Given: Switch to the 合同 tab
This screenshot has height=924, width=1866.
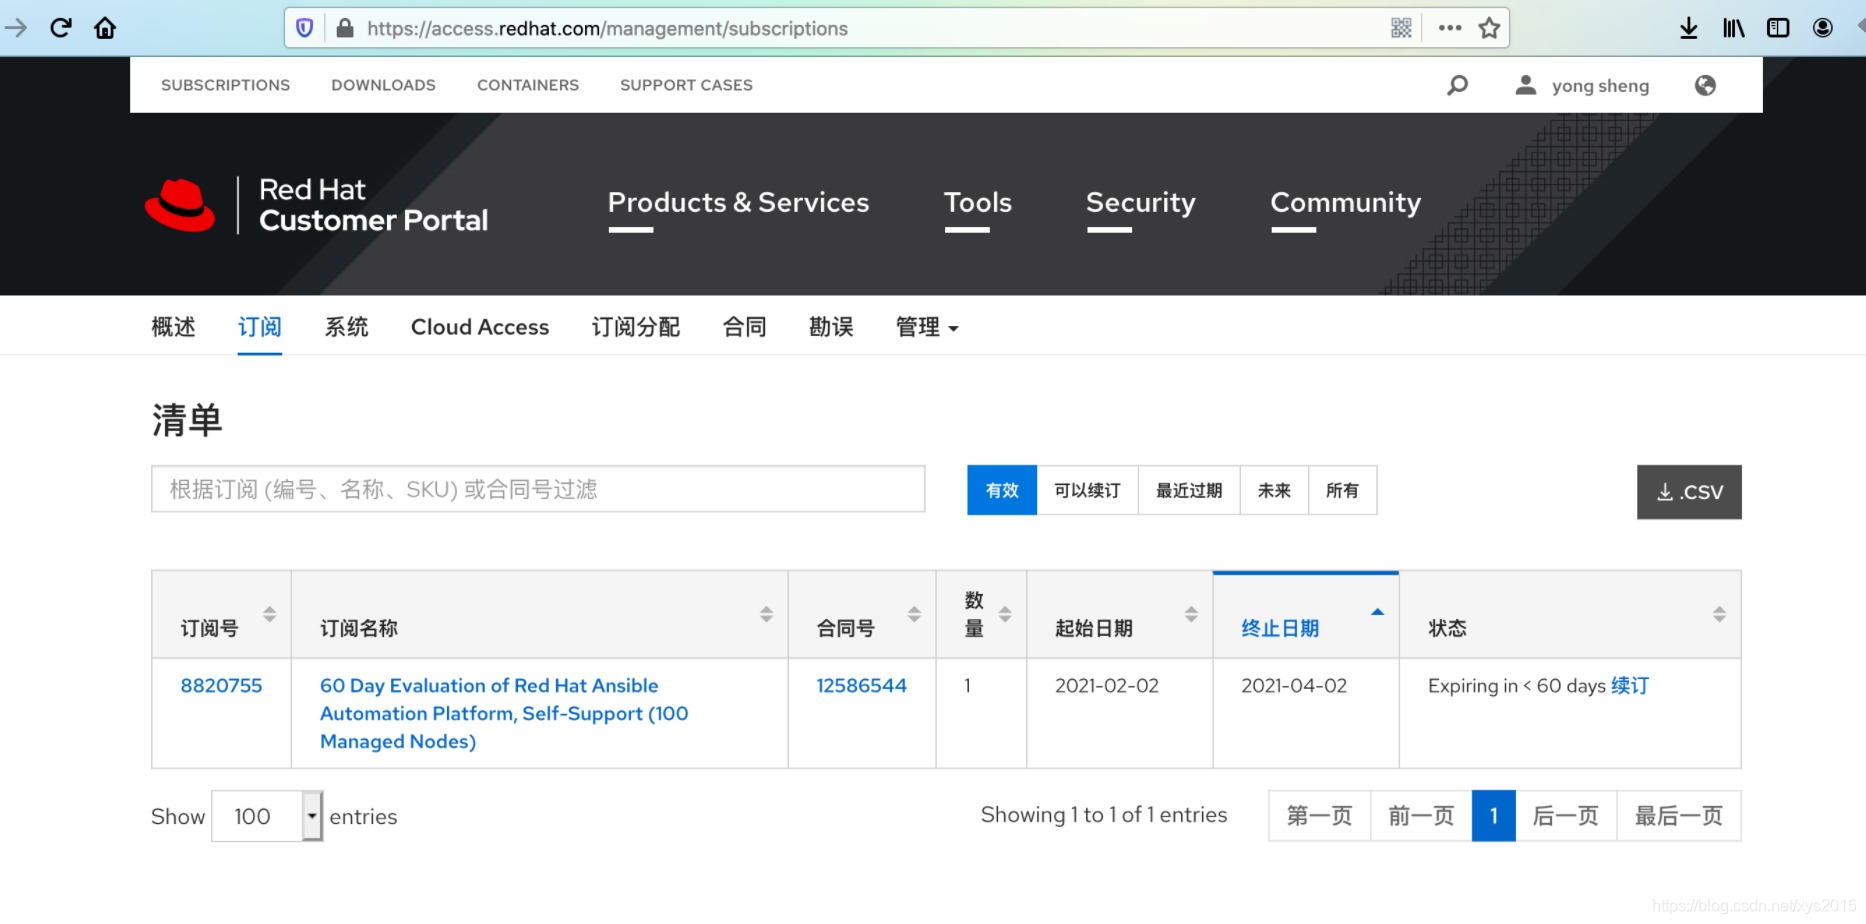Looking at the screenshot, I should point(744,327).
